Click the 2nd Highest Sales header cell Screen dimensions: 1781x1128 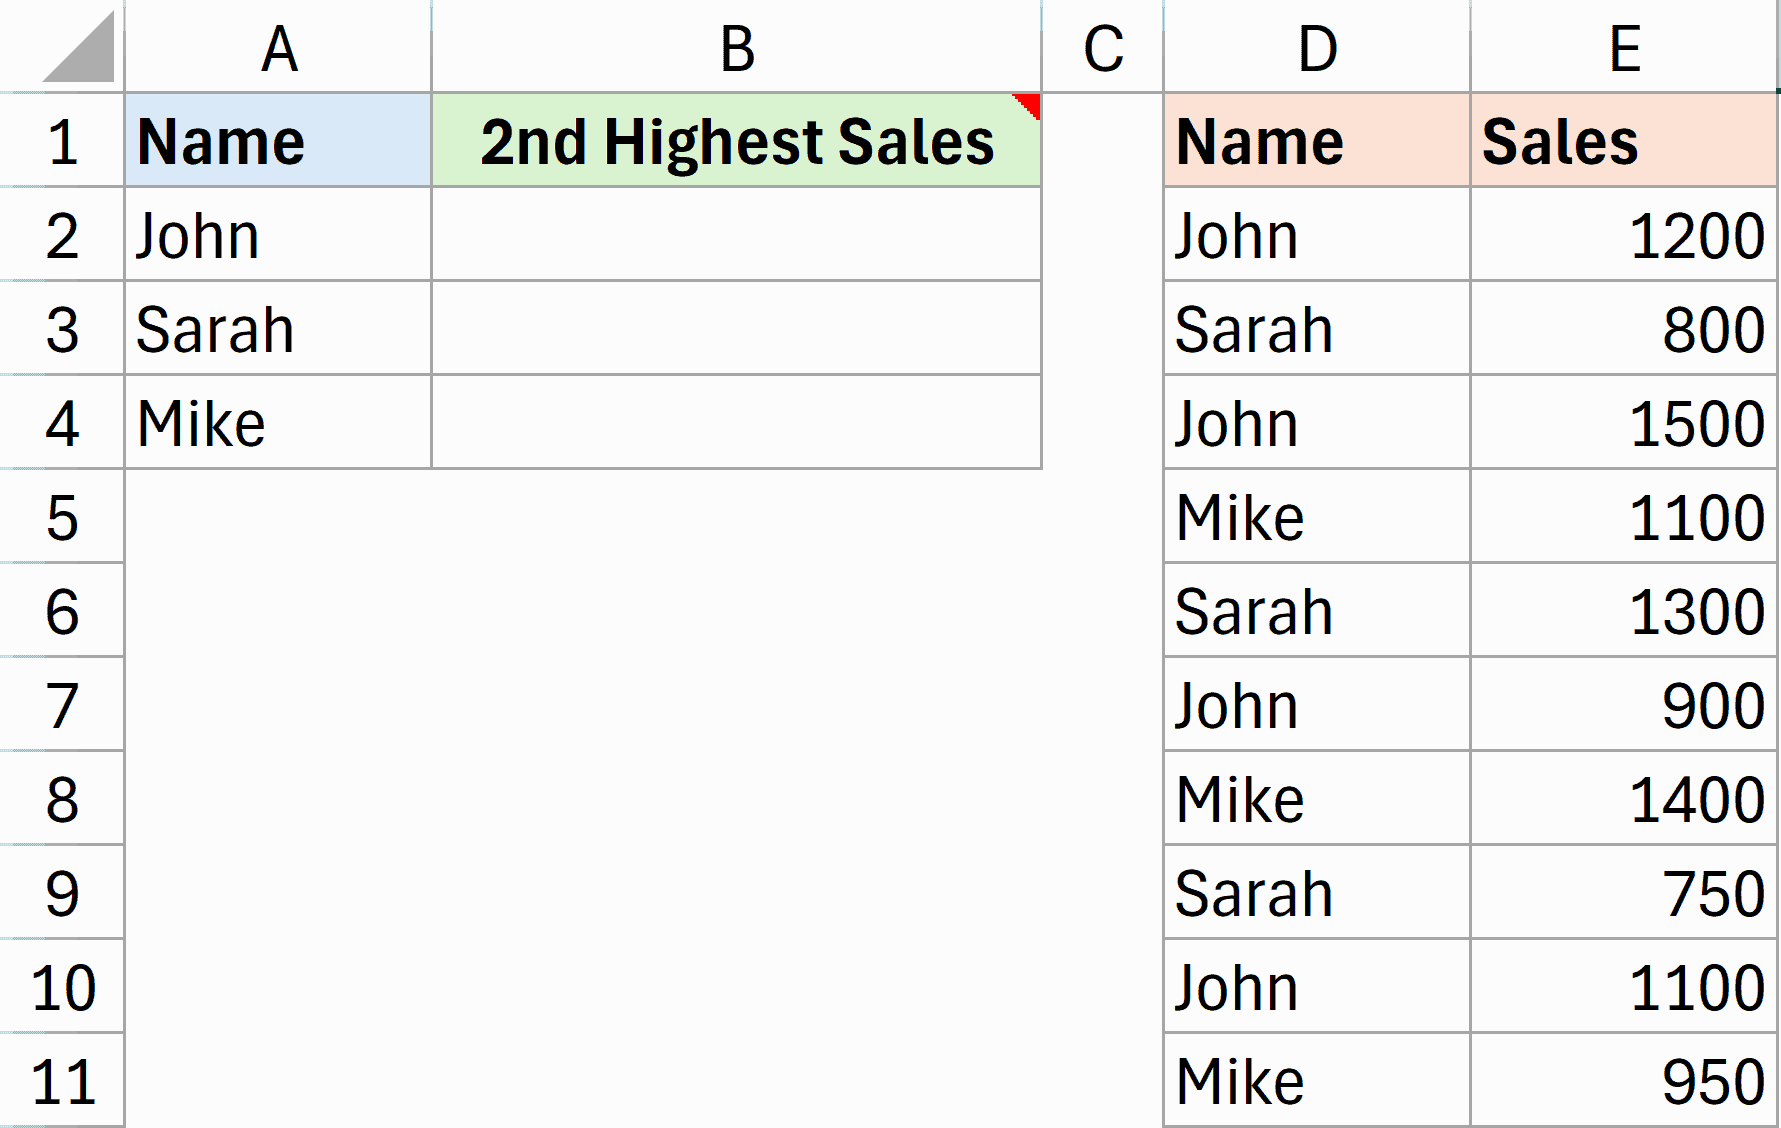(735, 140)
